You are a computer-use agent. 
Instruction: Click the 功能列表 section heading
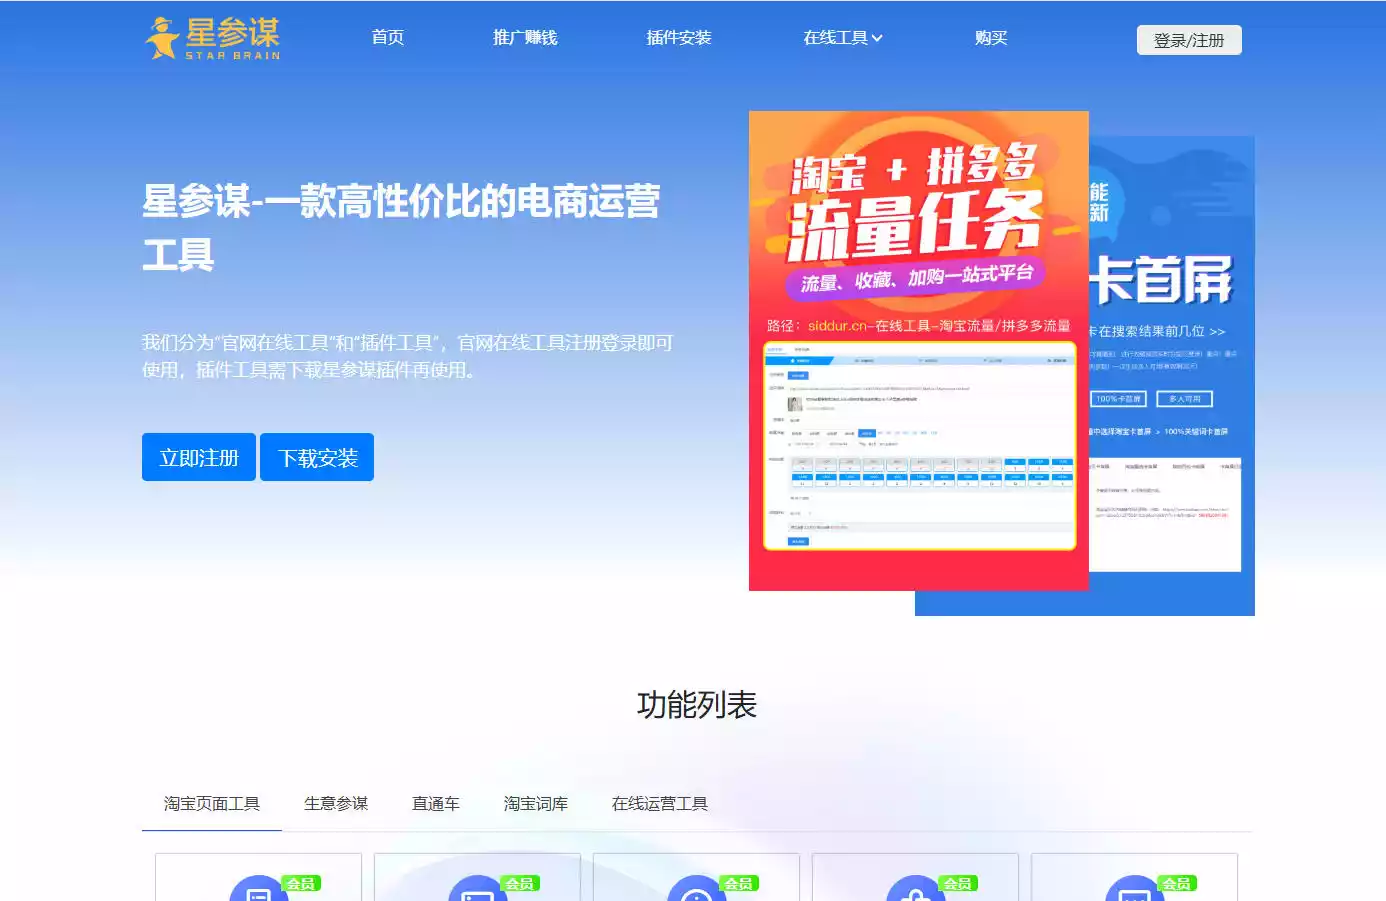697,705
